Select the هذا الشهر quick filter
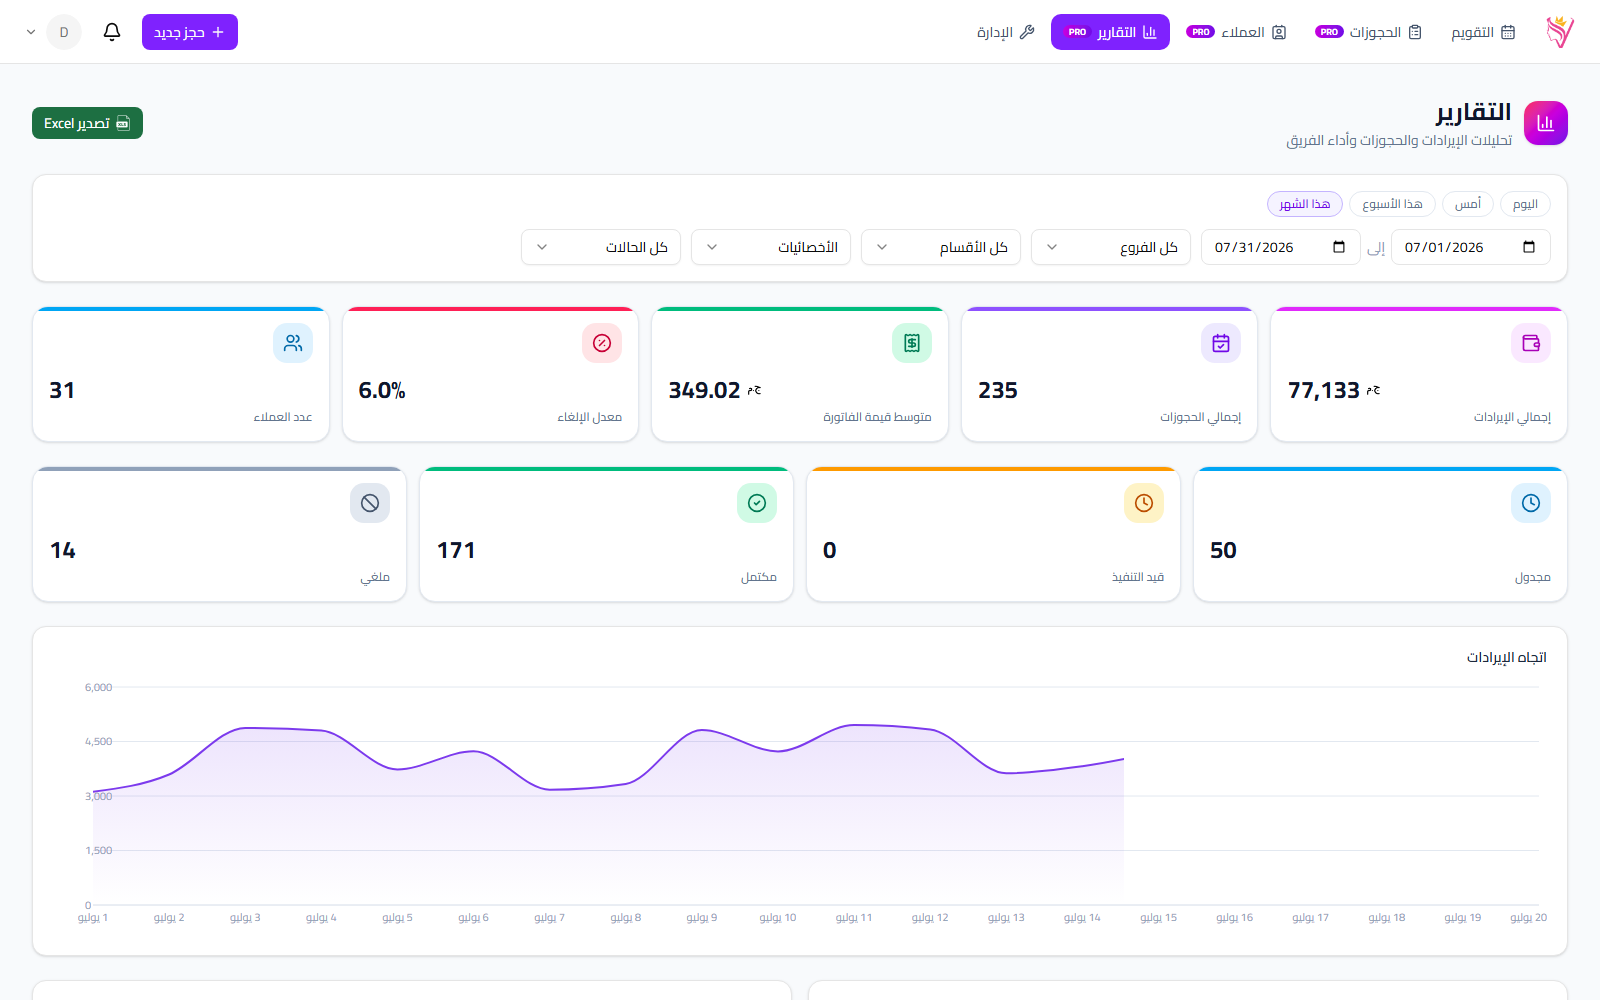1600x1000 pixels. coord(1305,204)
